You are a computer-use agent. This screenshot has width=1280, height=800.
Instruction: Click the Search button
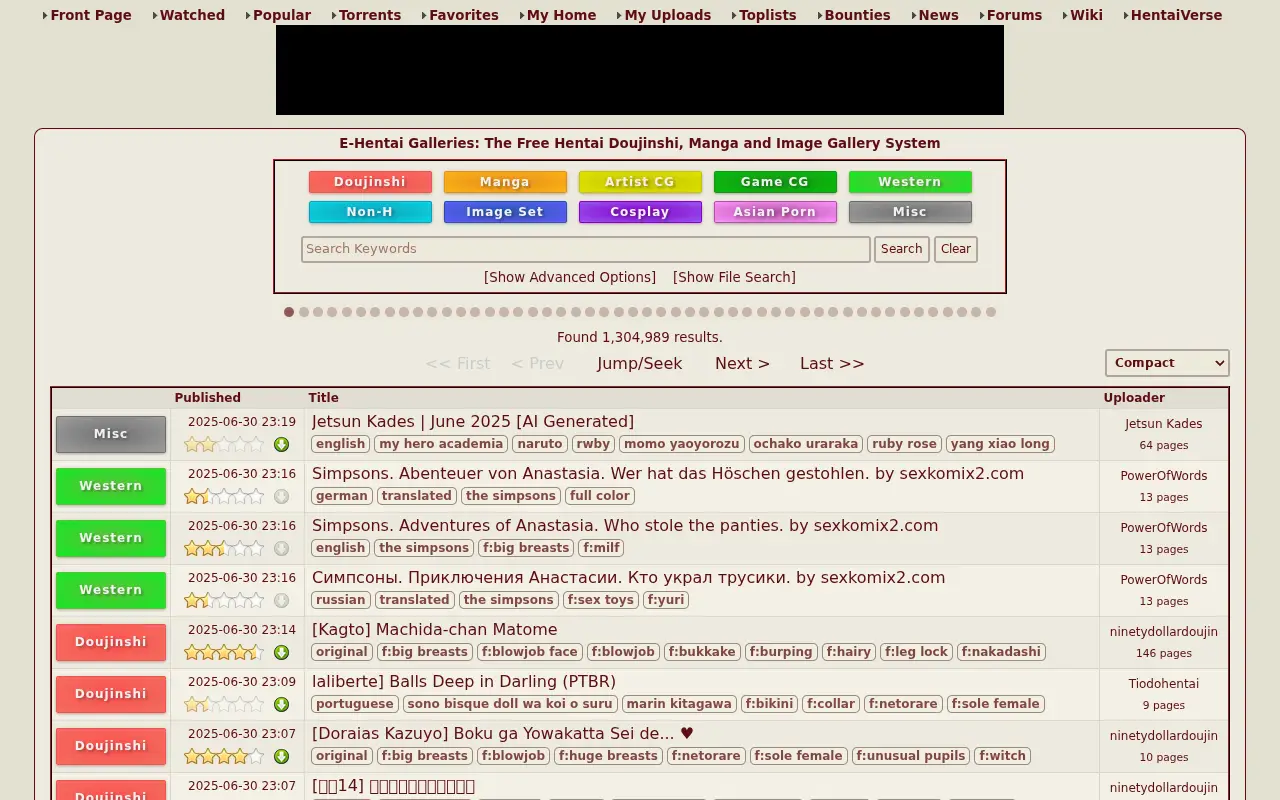(902, 249)
